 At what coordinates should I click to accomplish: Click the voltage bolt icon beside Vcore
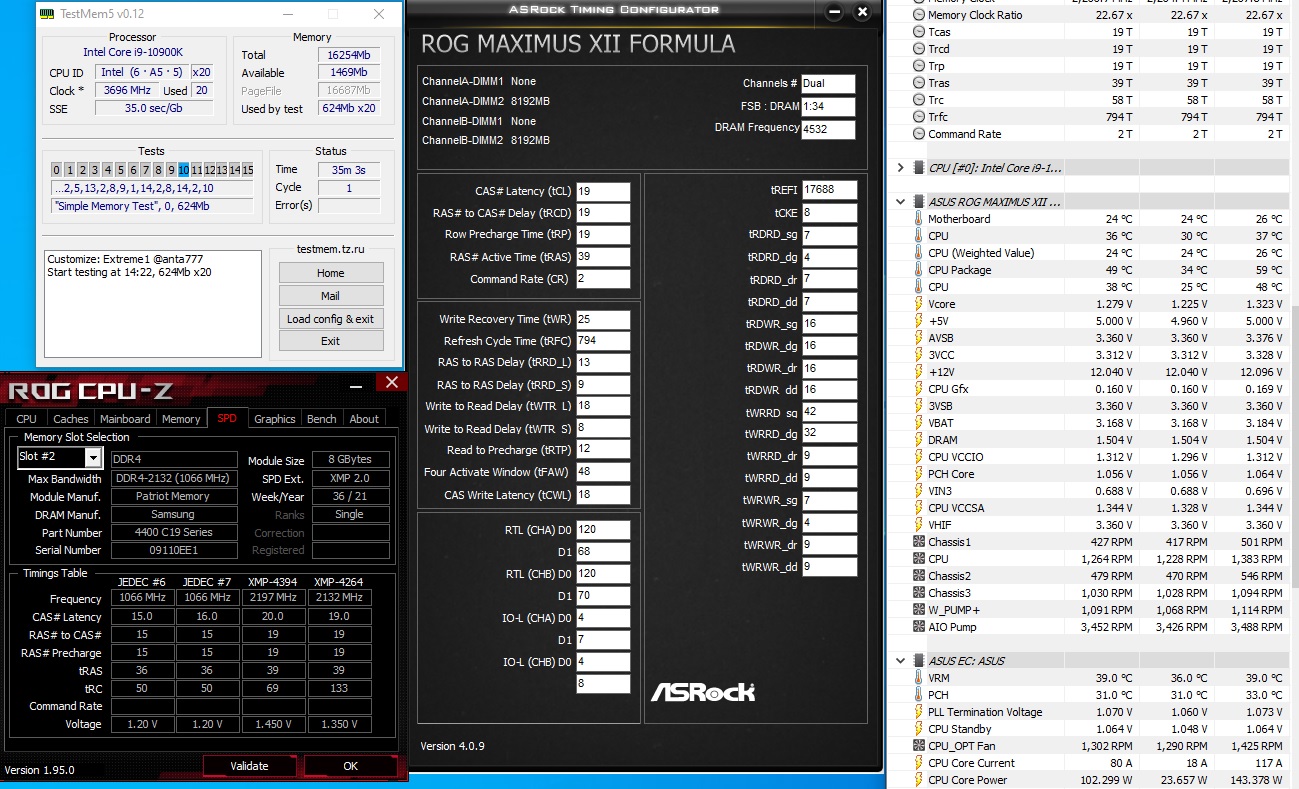(919, 304)
